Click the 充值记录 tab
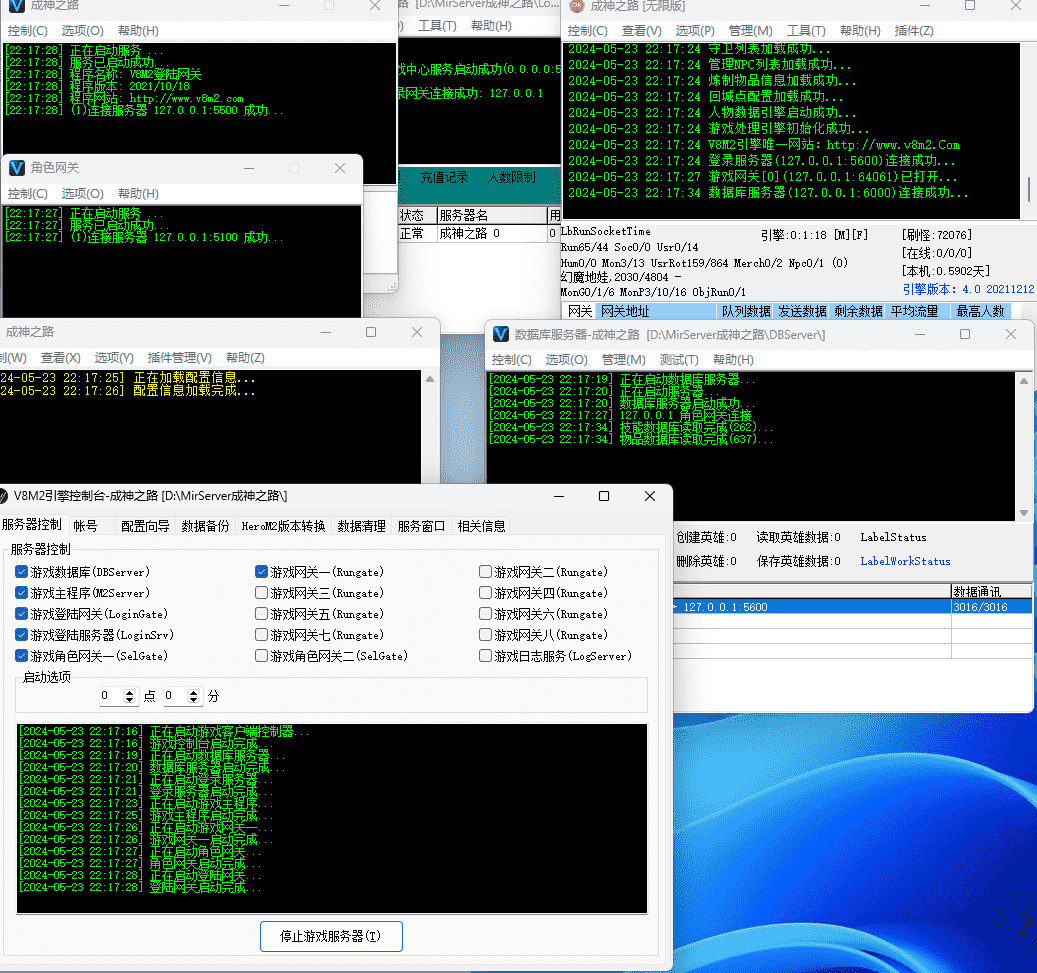 pos(444,177)
